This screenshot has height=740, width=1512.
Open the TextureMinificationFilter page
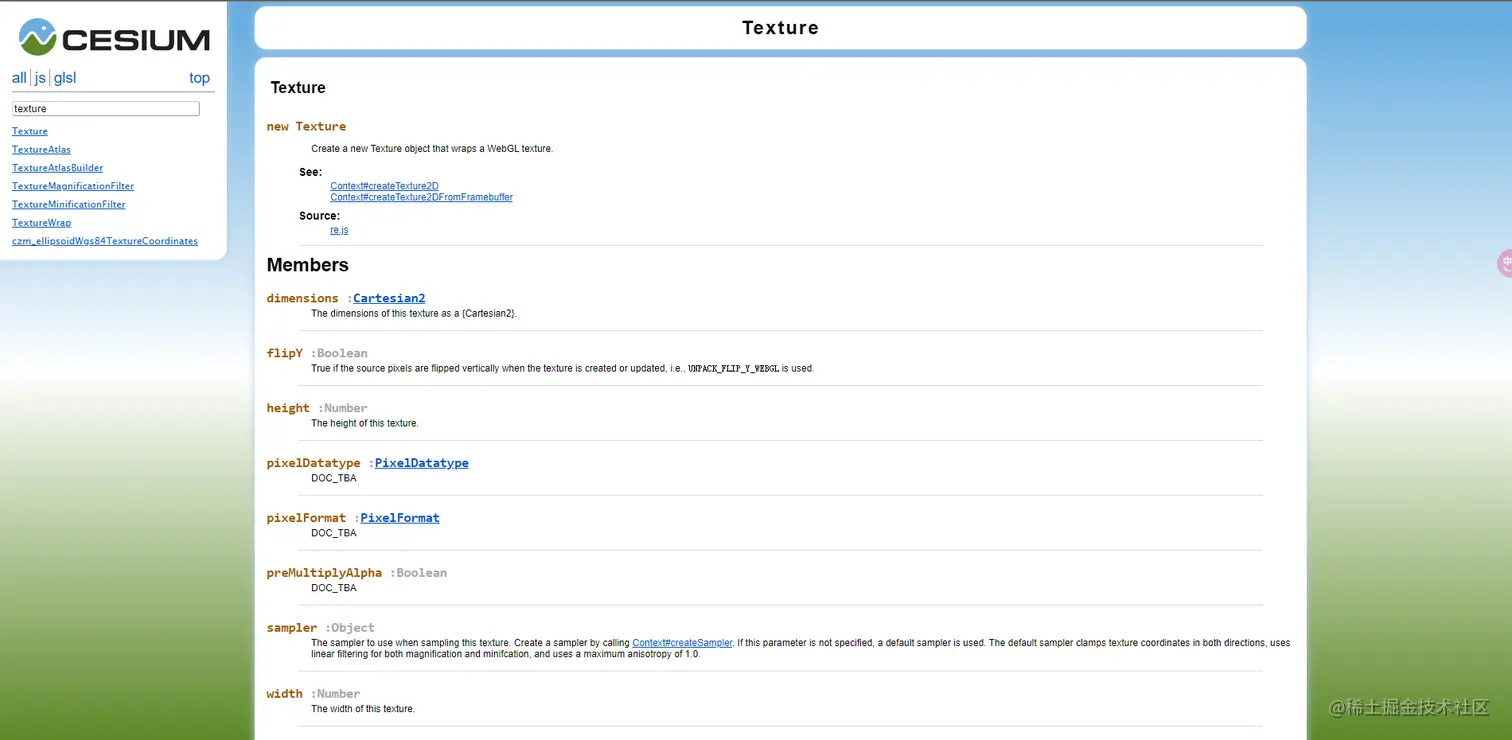point(68,204)
